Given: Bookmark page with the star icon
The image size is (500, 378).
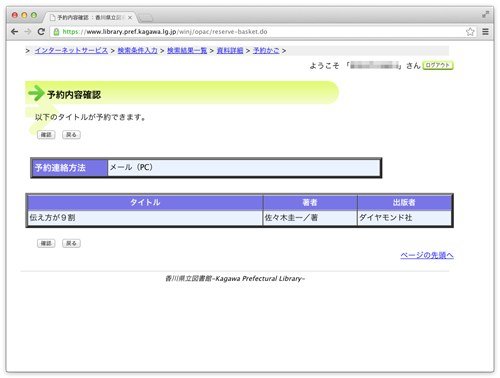Looking at the screenshot, I should pyautogui.click(x=470, y=32).
